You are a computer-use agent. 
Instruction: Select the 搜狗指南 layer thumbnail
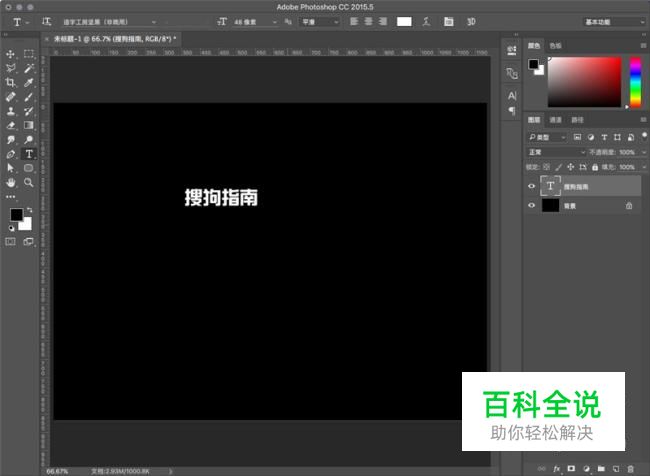pos(550,186)
